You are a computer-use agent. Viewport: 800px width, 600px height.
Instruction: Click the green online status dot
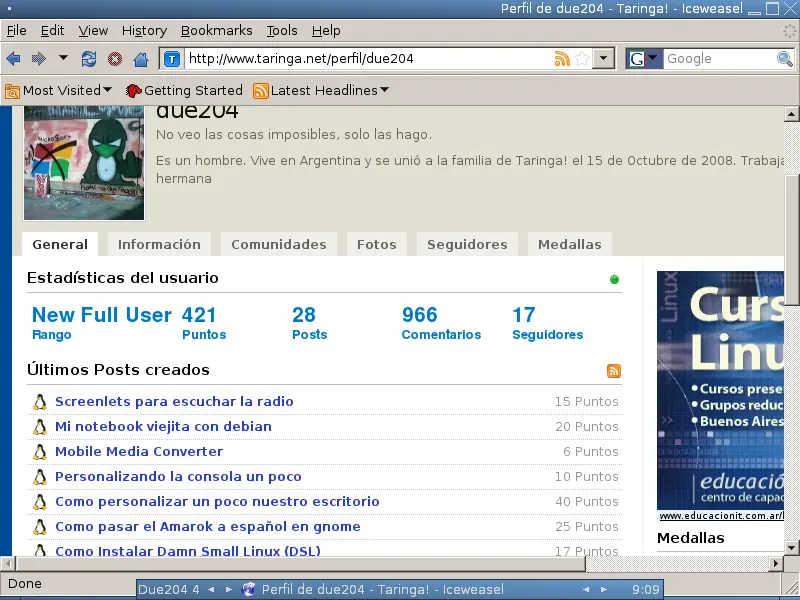click(614, 279)
